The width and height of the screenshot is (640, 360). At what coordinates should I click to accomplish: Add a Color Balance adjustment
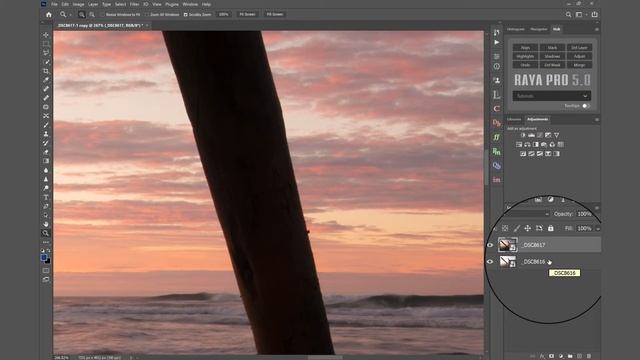tap(527, 144)
